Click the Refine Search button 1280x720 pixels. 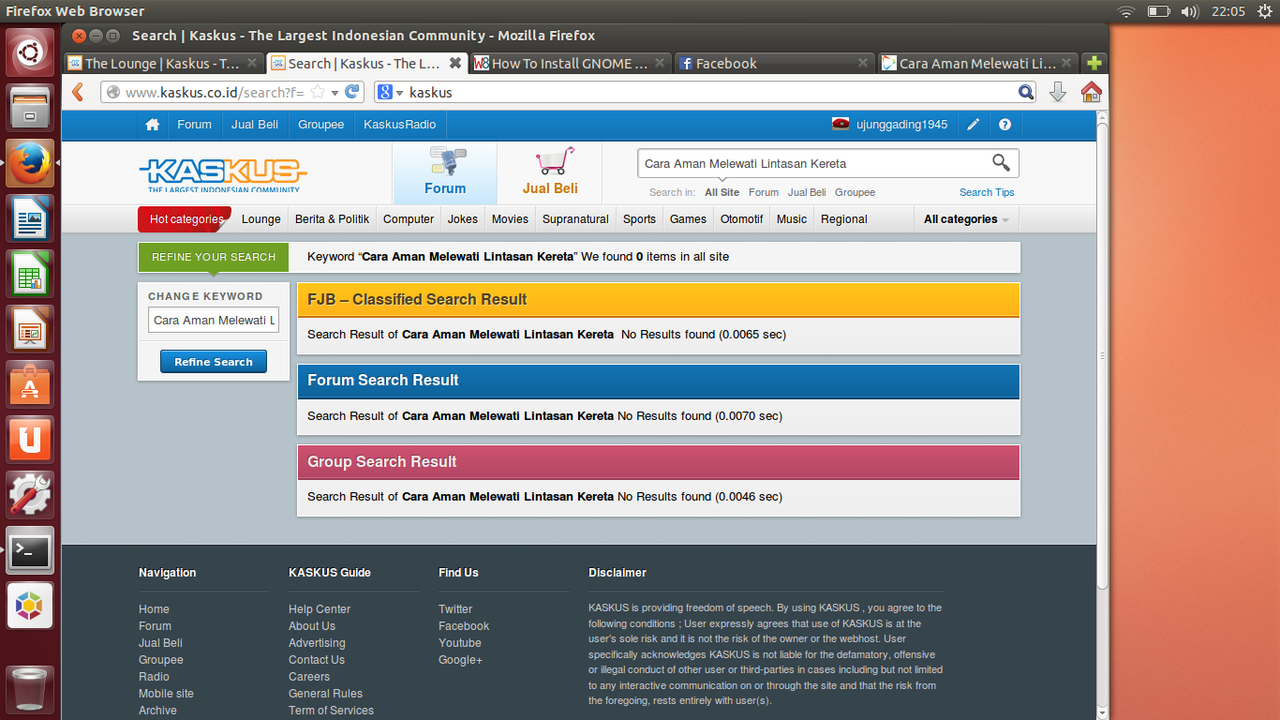(213, 362)
